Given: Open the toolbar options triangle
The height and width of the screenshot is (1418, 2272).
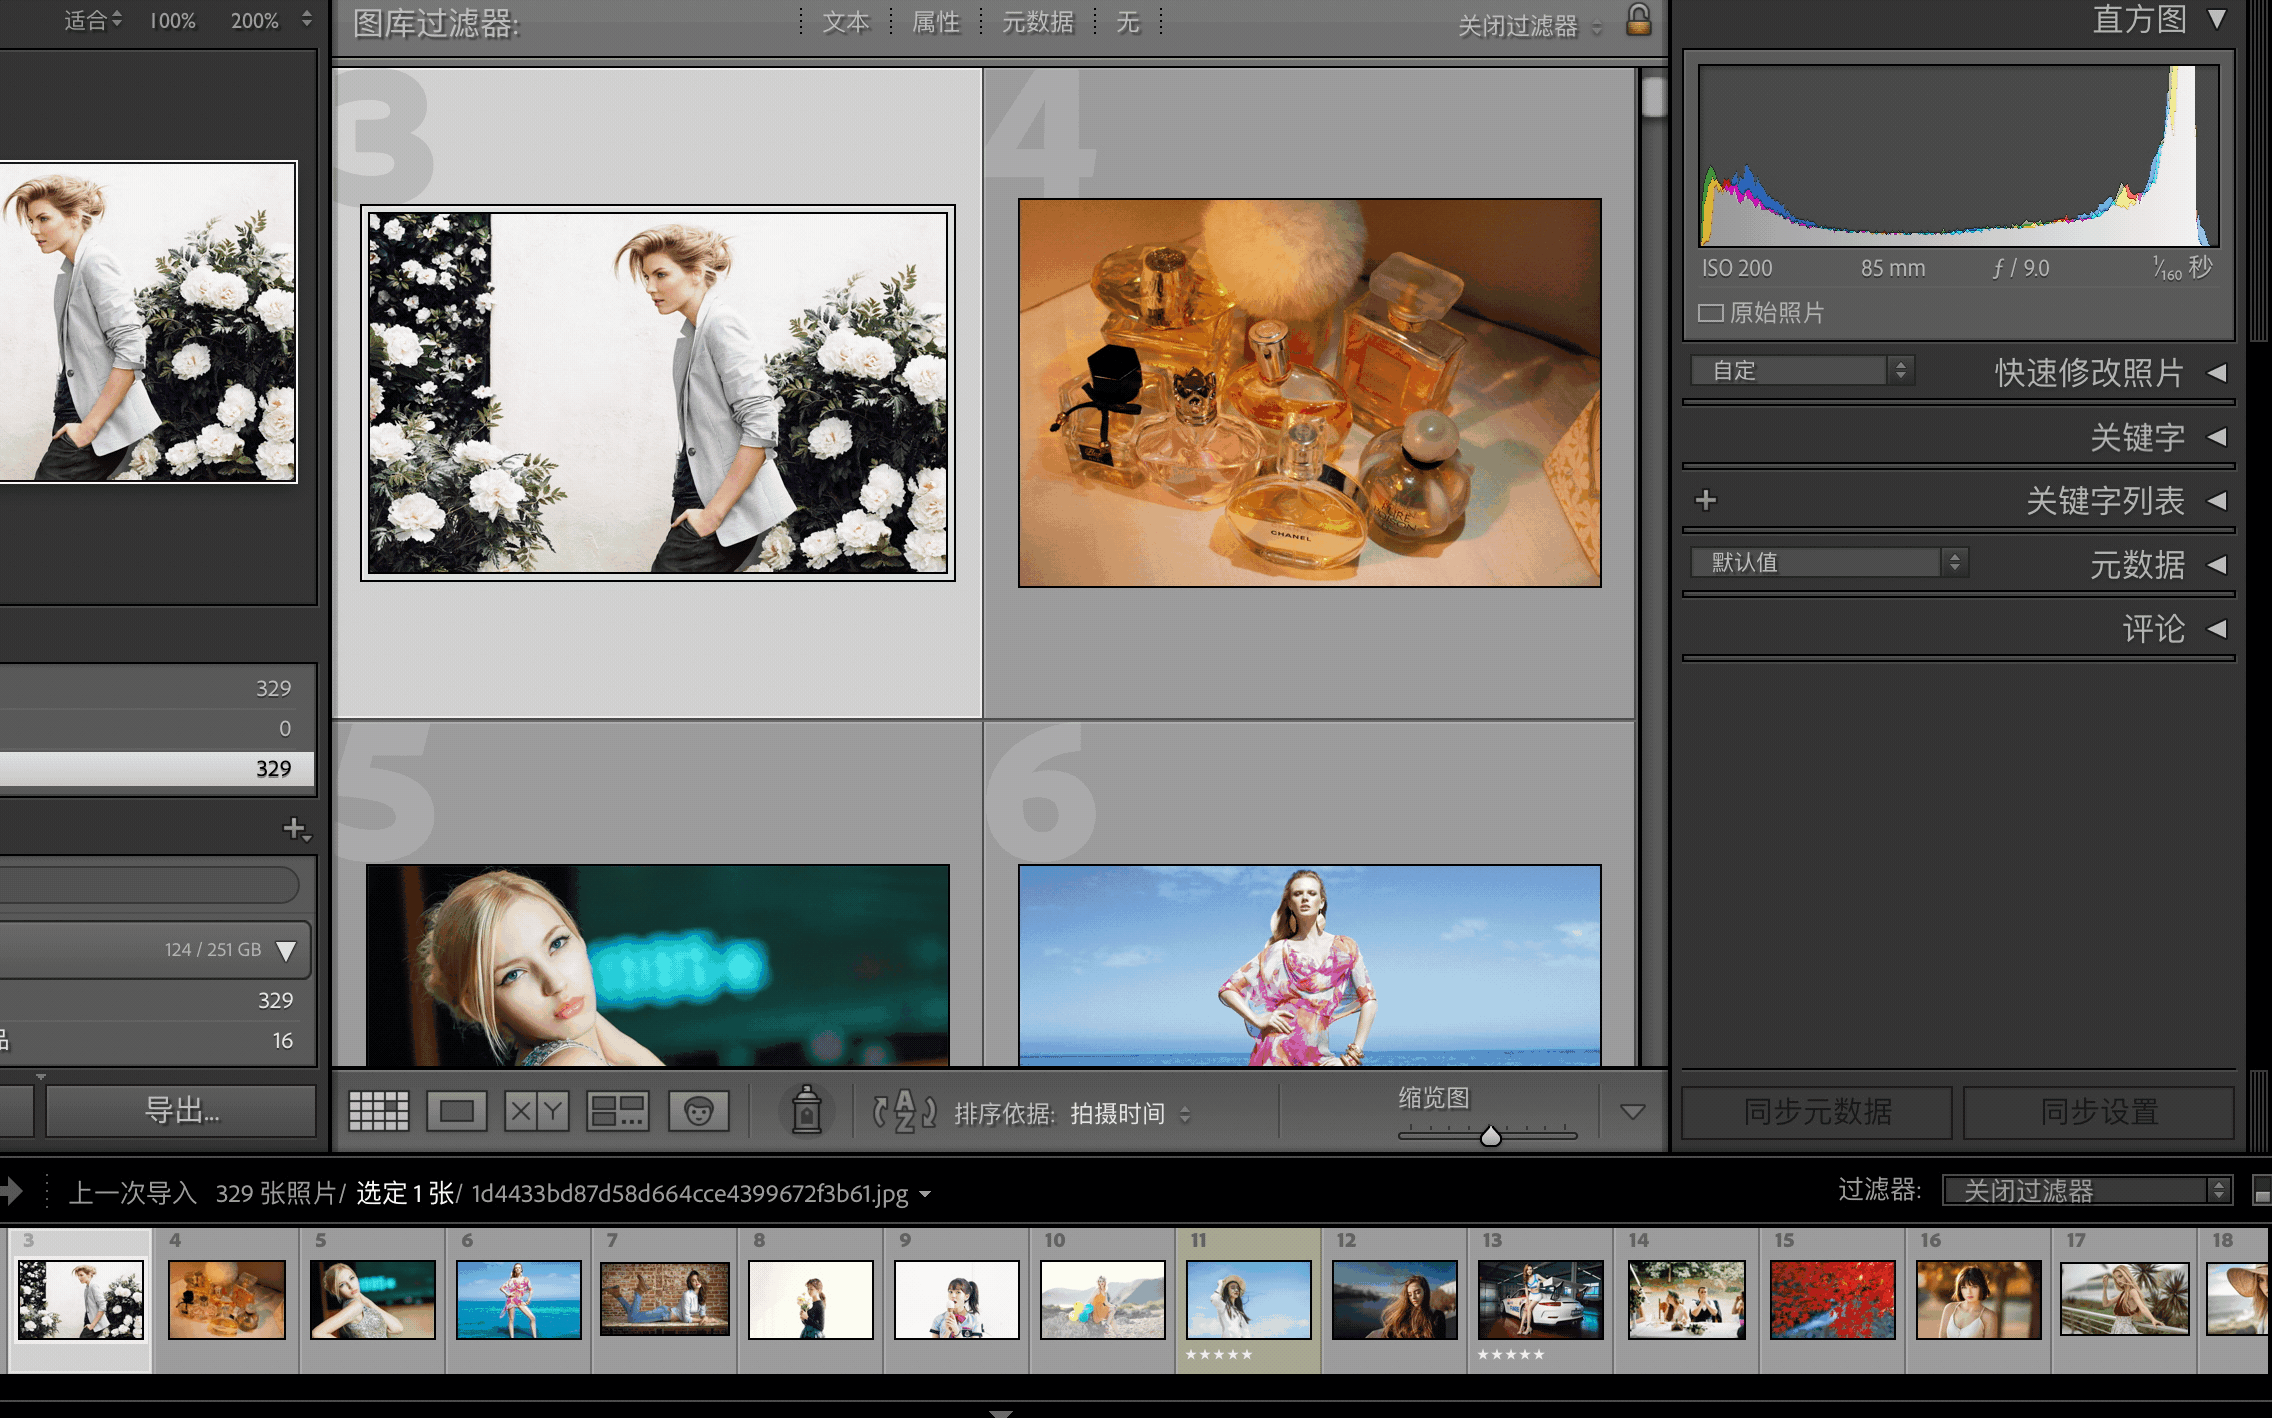Looking at the screenshot, I should tap(1632, 1111).
